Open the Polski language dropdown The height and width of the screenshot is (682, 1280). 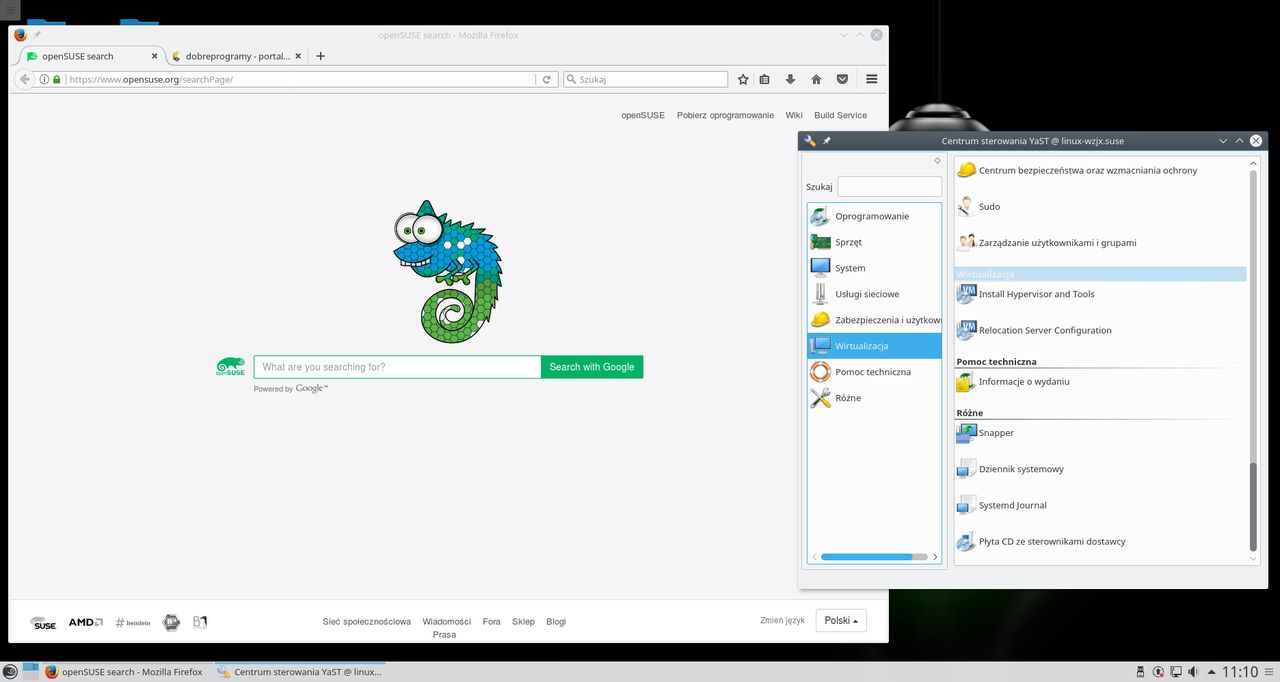[841, 620]
